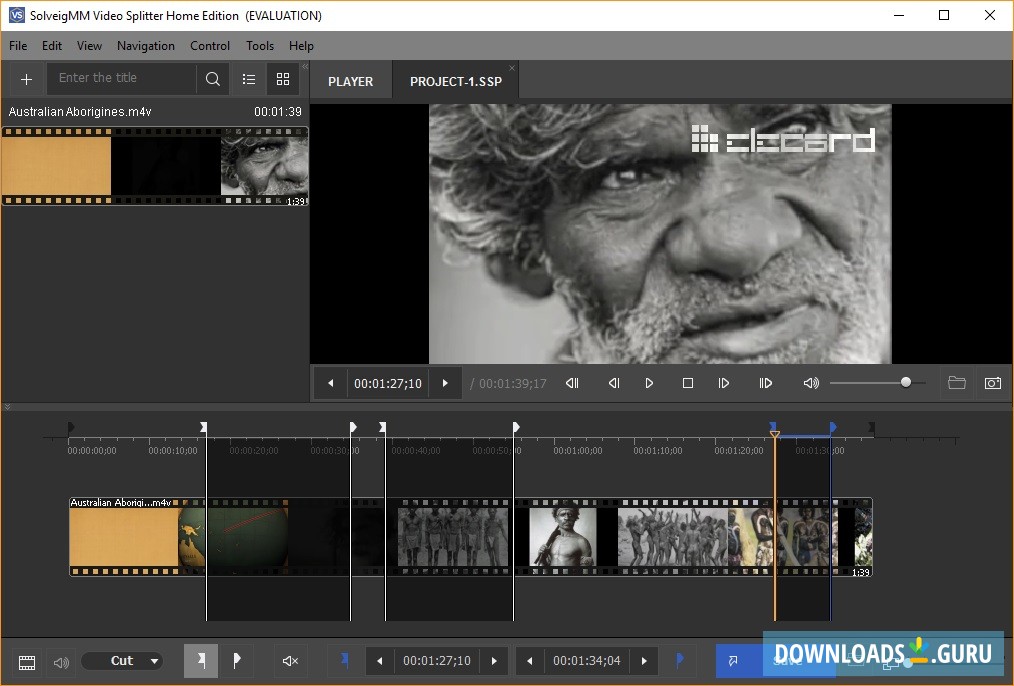Toggle the mute-fragment speaker icon
The image size is (1014, 686).
290,661
